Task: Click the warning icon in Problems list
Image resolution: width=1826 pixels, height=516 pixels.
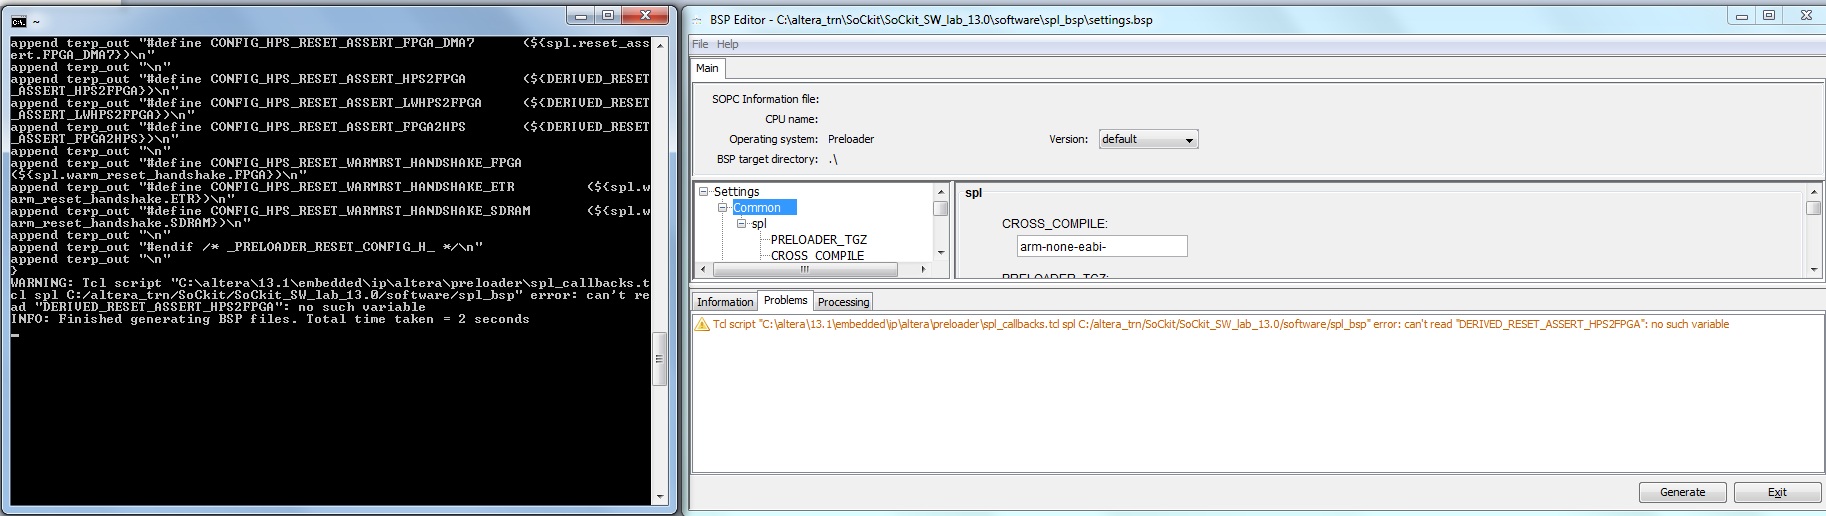Action: [x=702, y=324]
